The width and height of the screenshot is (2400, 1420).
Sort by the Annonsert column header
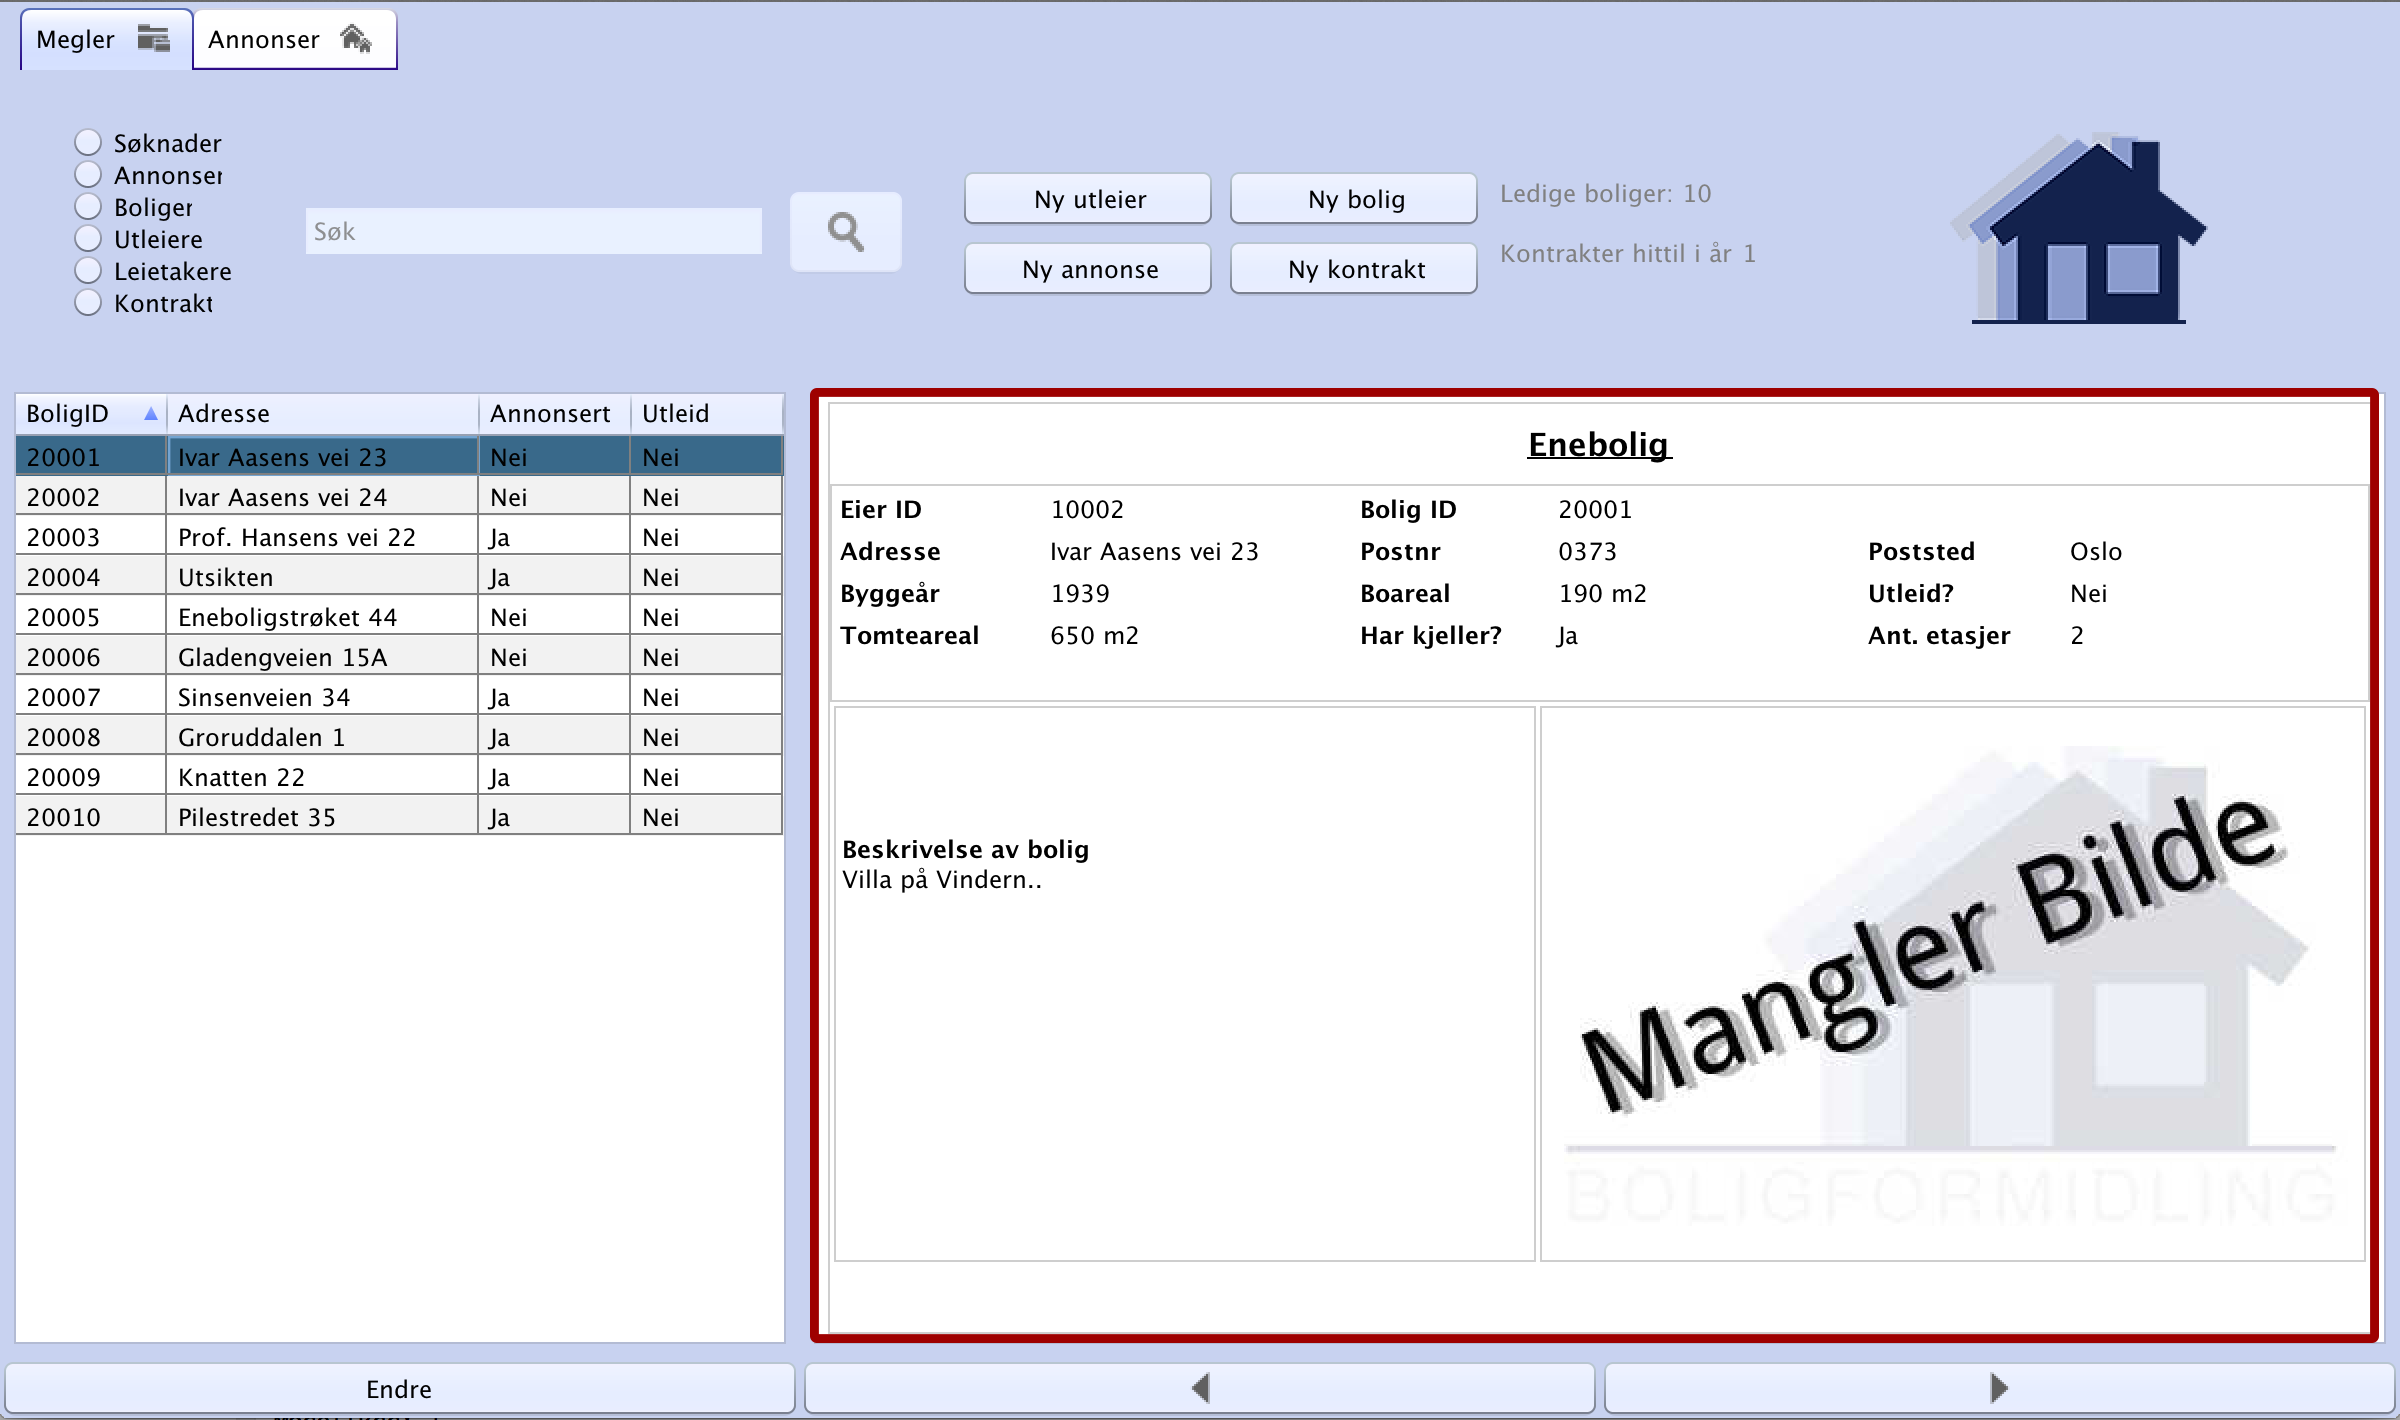click(x=554, y=414)
